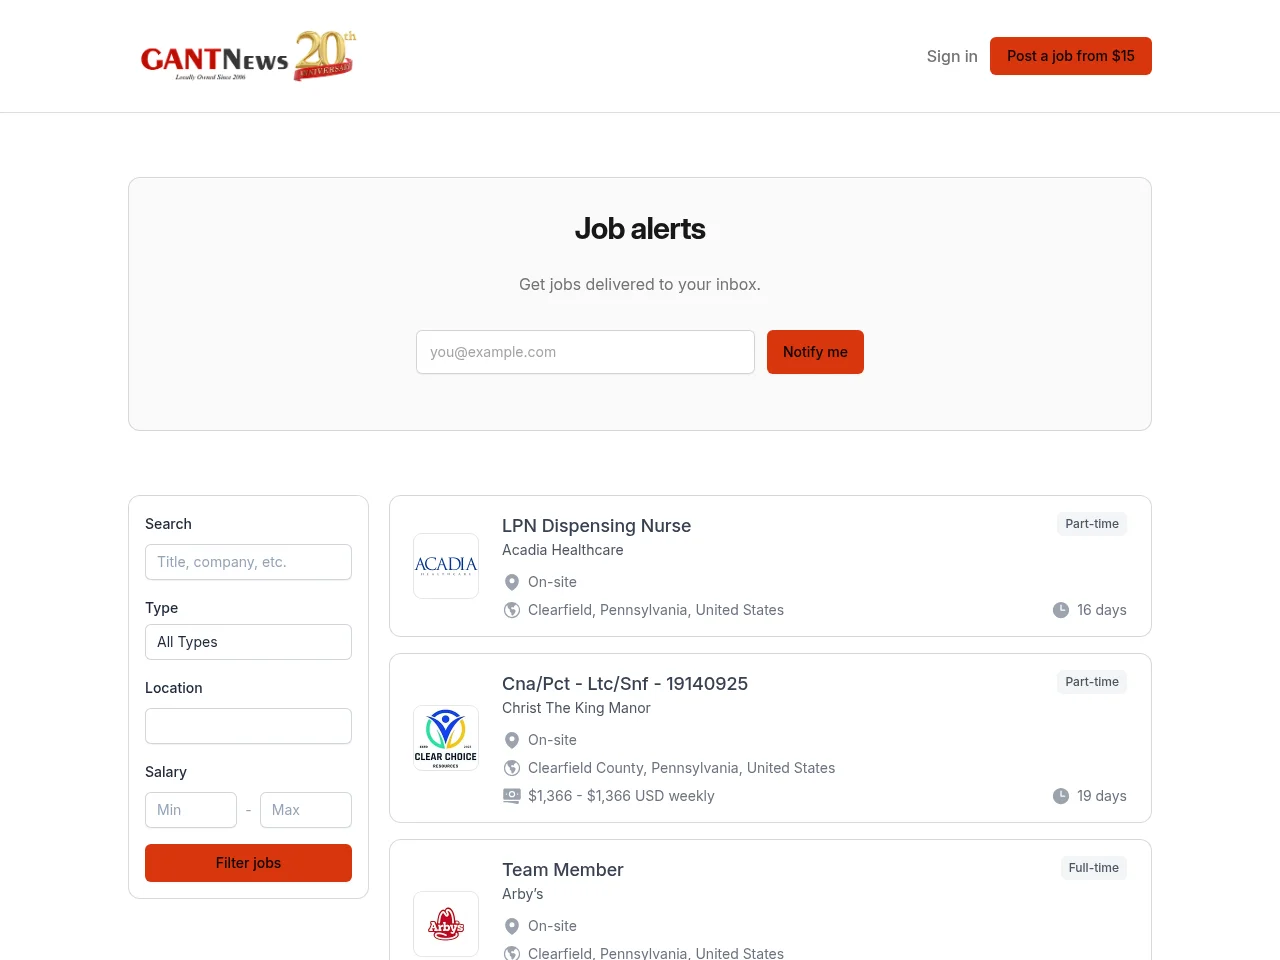This screenshot has height=960, width=1280.
Task: Focus the Max salary field
Action: (x=306, y=810)
